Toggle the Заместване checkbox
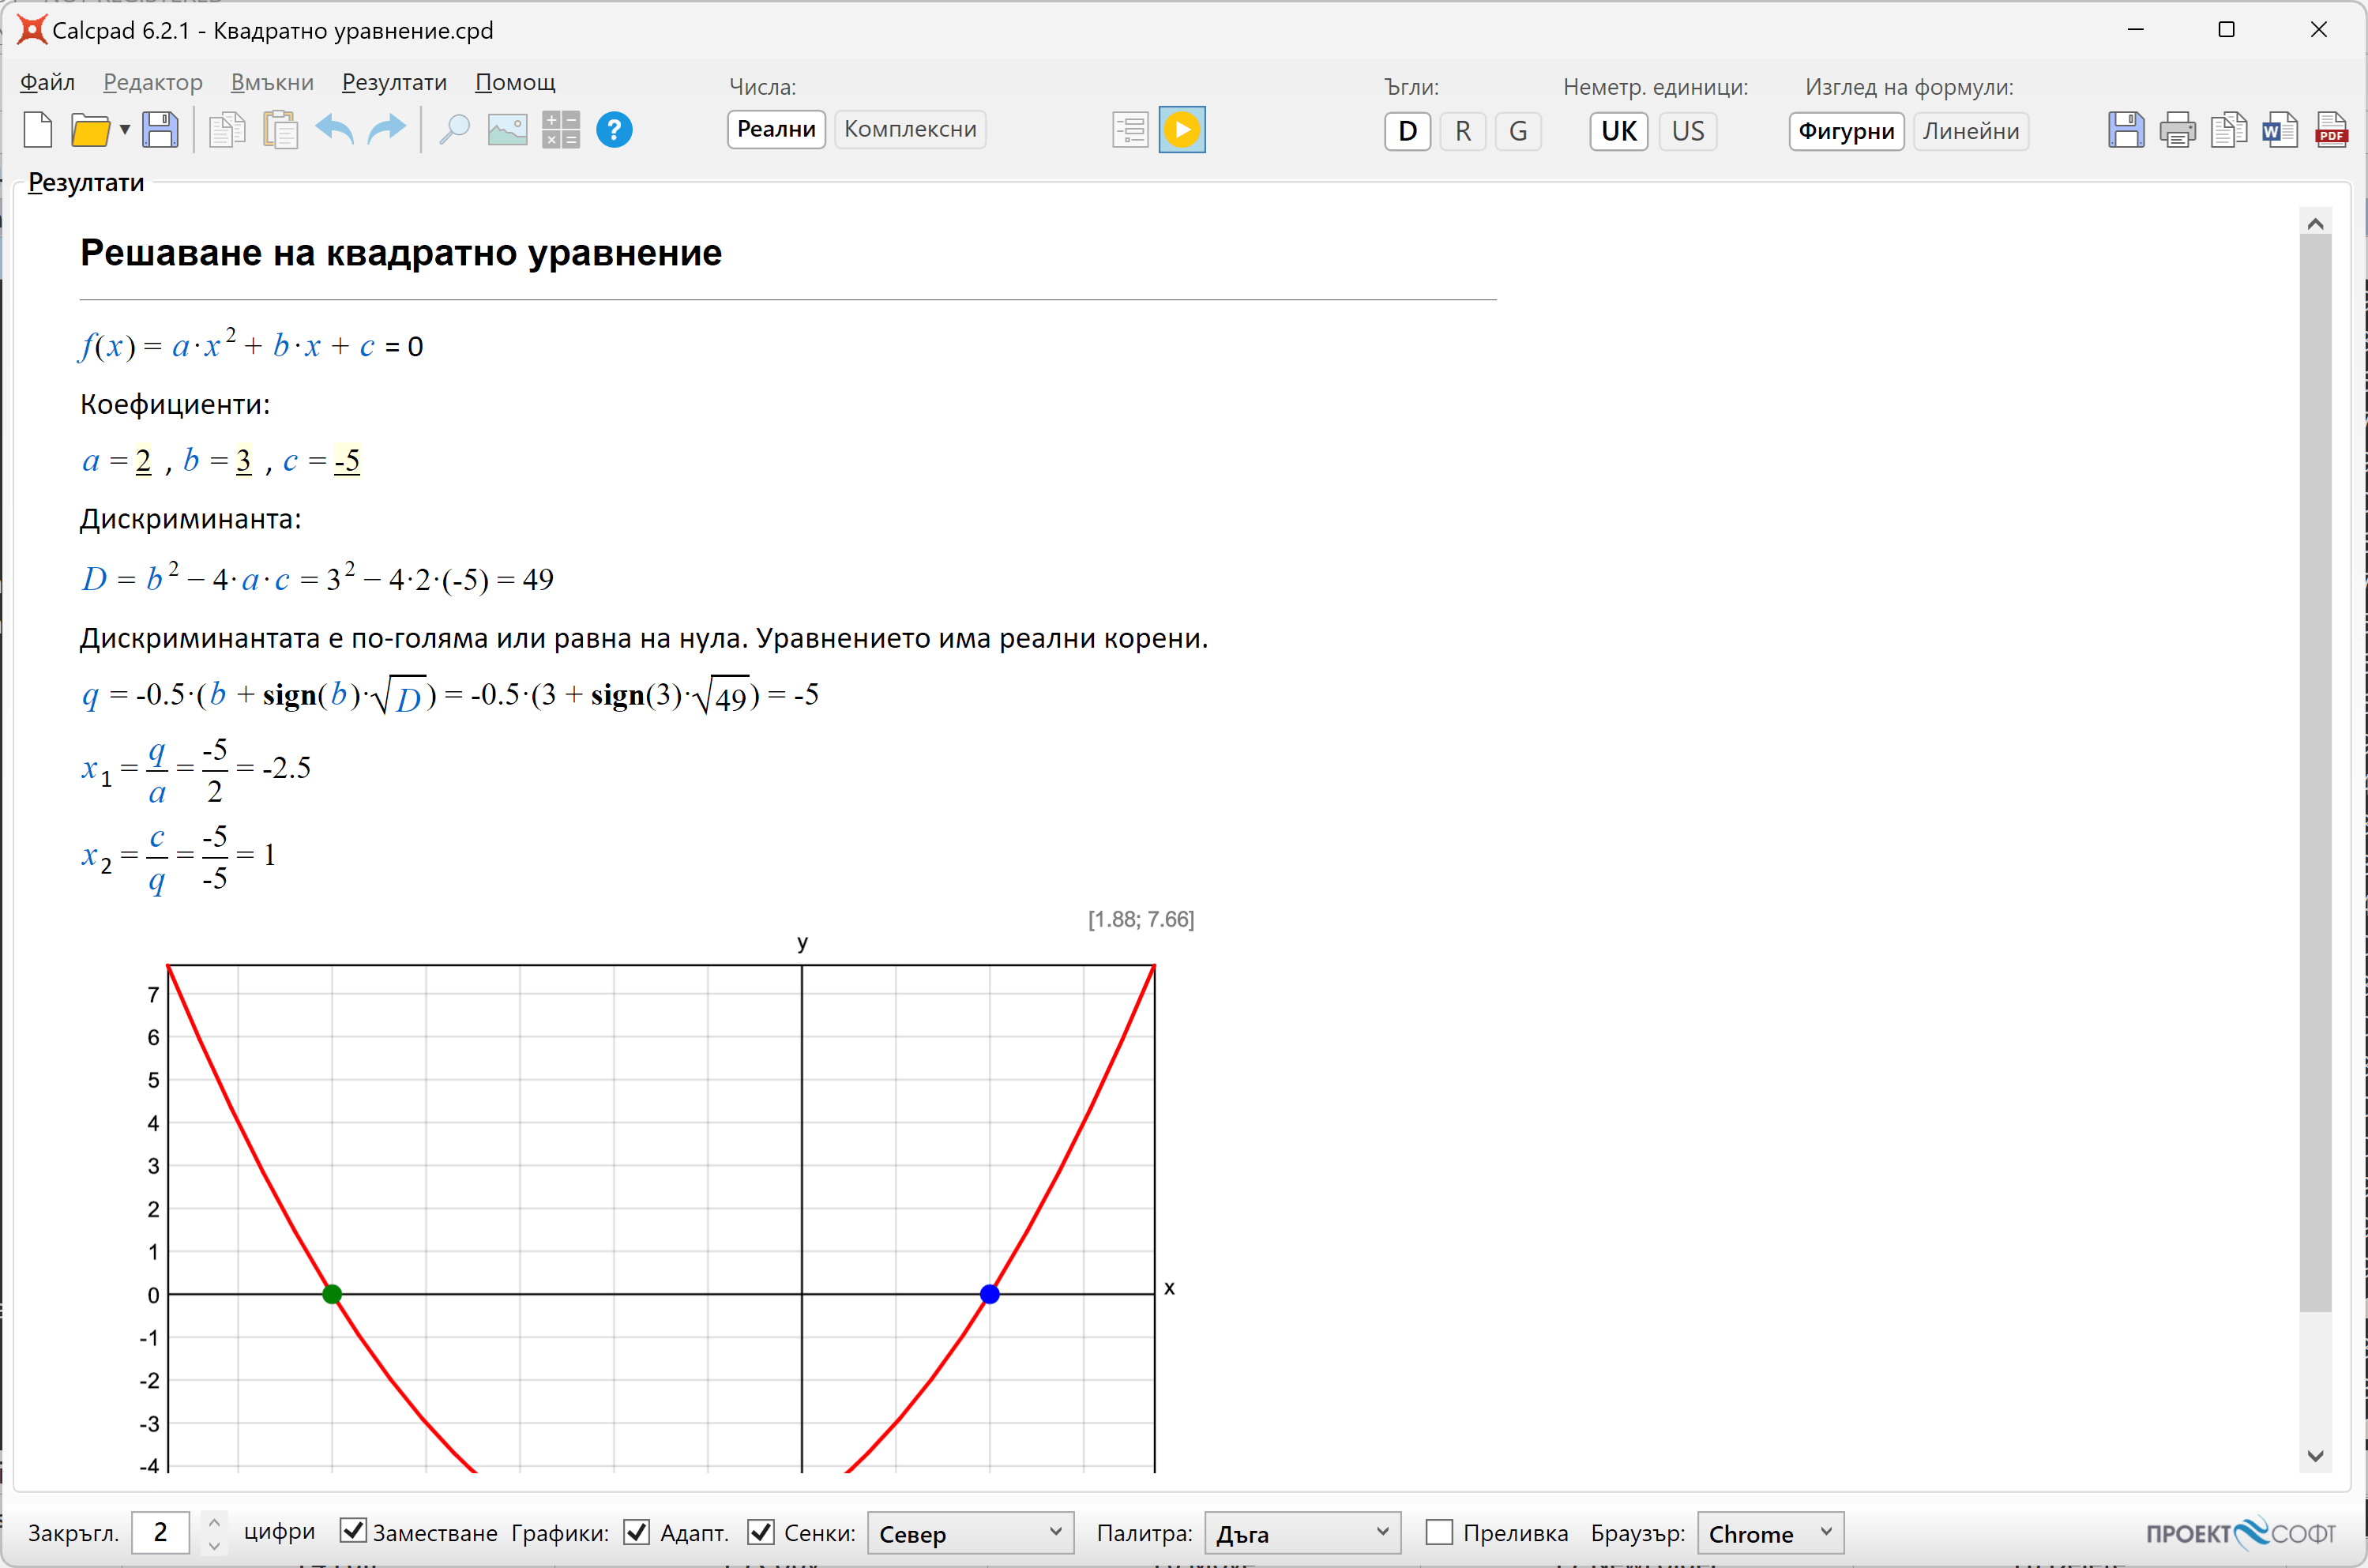The width and height of the screenshot is (2368, 1568). 352,1531
